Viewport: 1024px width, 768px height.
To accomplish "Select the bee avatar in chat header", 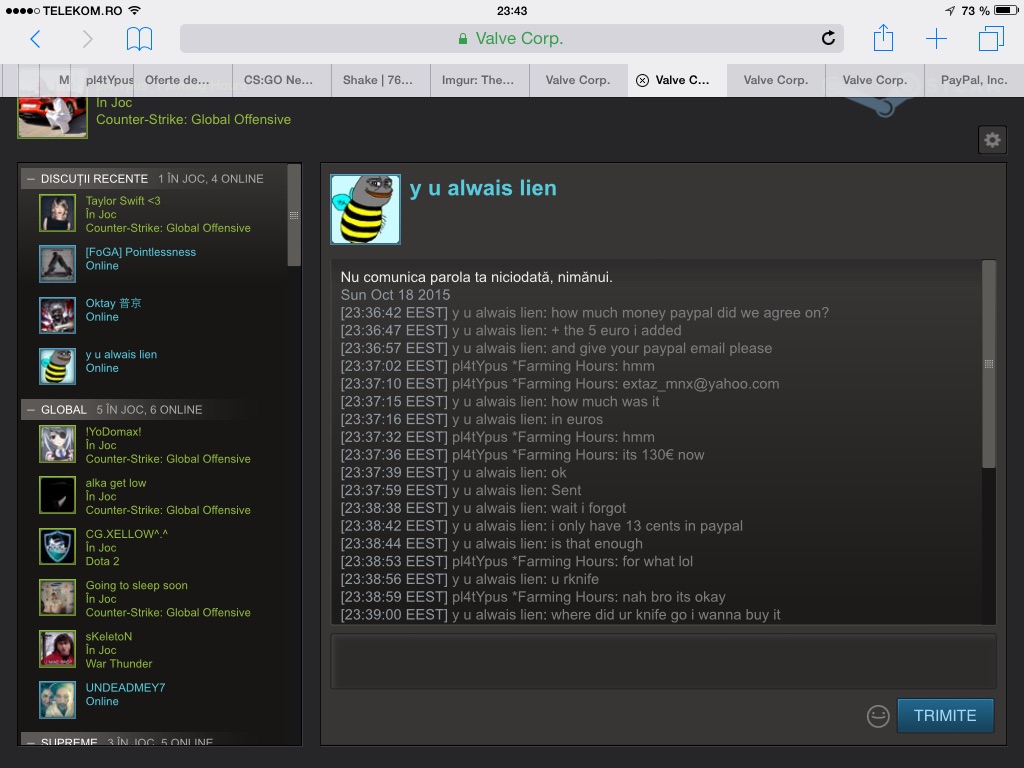I will tap(365, 210).
